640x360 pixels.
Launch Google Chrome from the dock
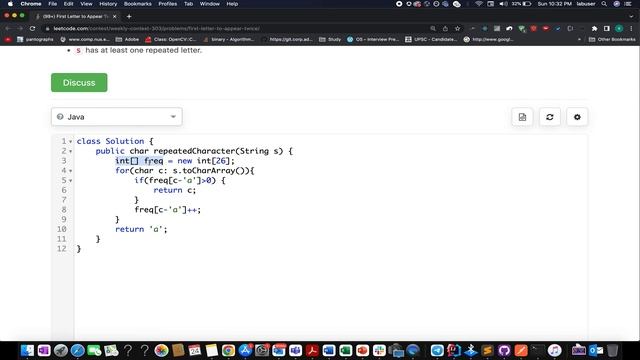pos(228,350)
